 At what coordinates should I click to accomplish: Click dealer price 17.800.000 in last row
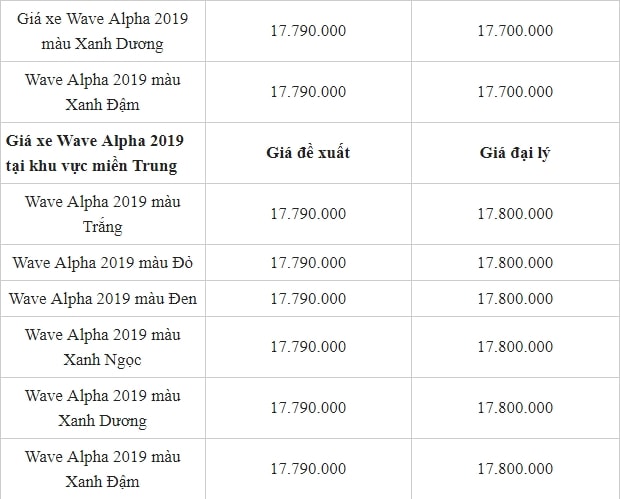[x=515, y=469]
